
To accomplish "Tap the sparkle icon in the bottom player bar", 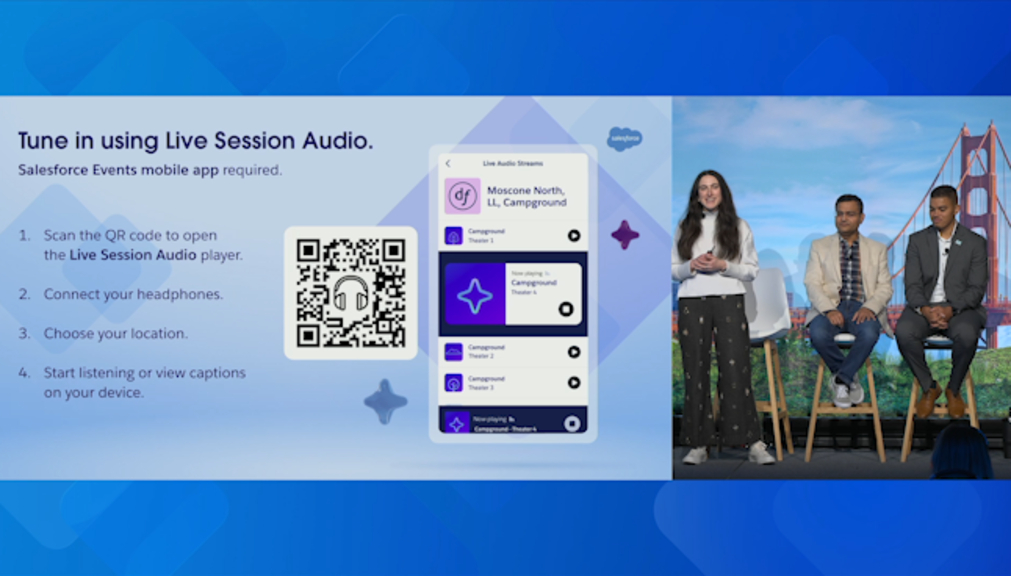I will click(x=457, y=423).
